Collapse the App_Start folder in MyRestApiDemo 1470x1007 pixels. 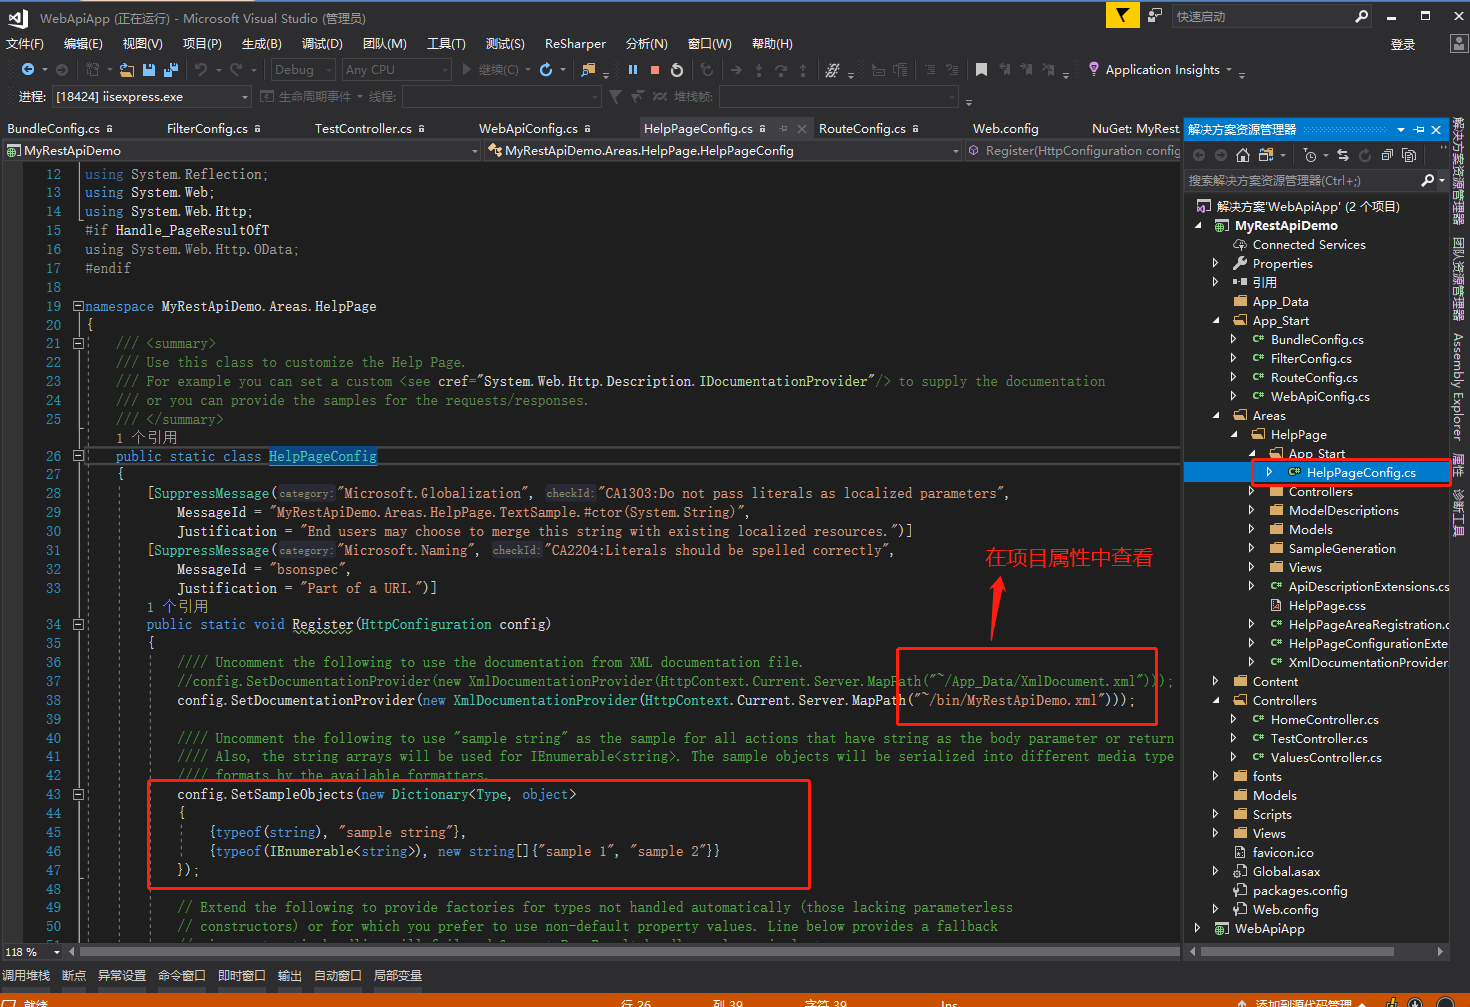point(1216,320)
